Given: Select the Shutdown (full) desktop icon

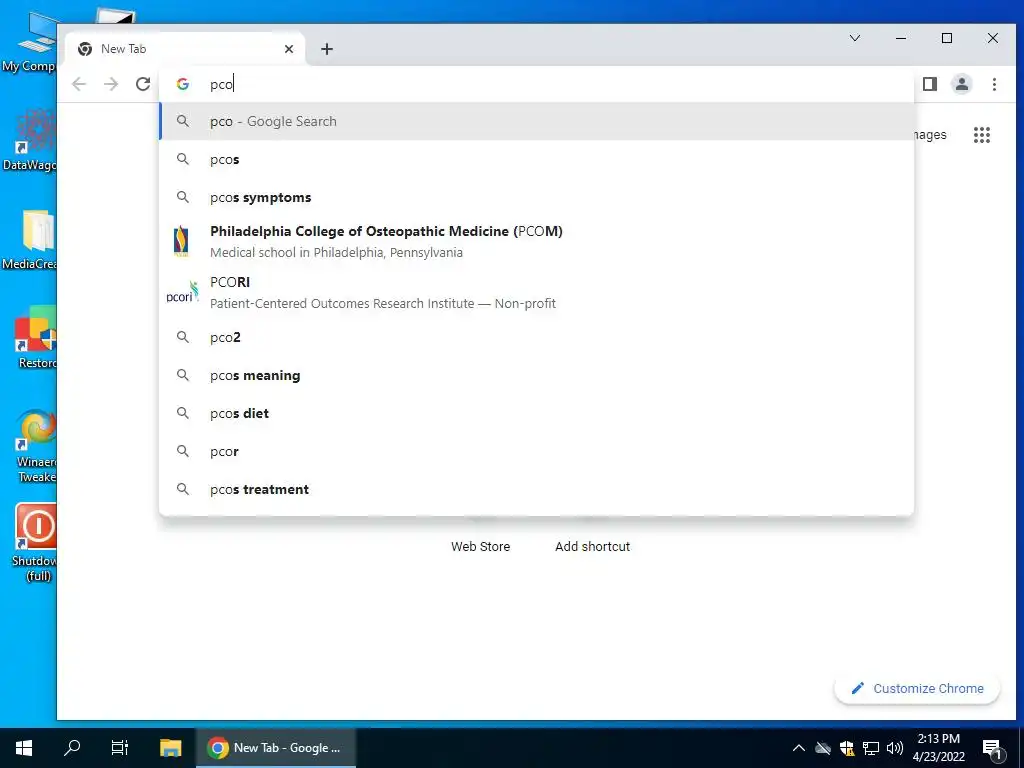Looking at the screenshot, I should 34,543.
